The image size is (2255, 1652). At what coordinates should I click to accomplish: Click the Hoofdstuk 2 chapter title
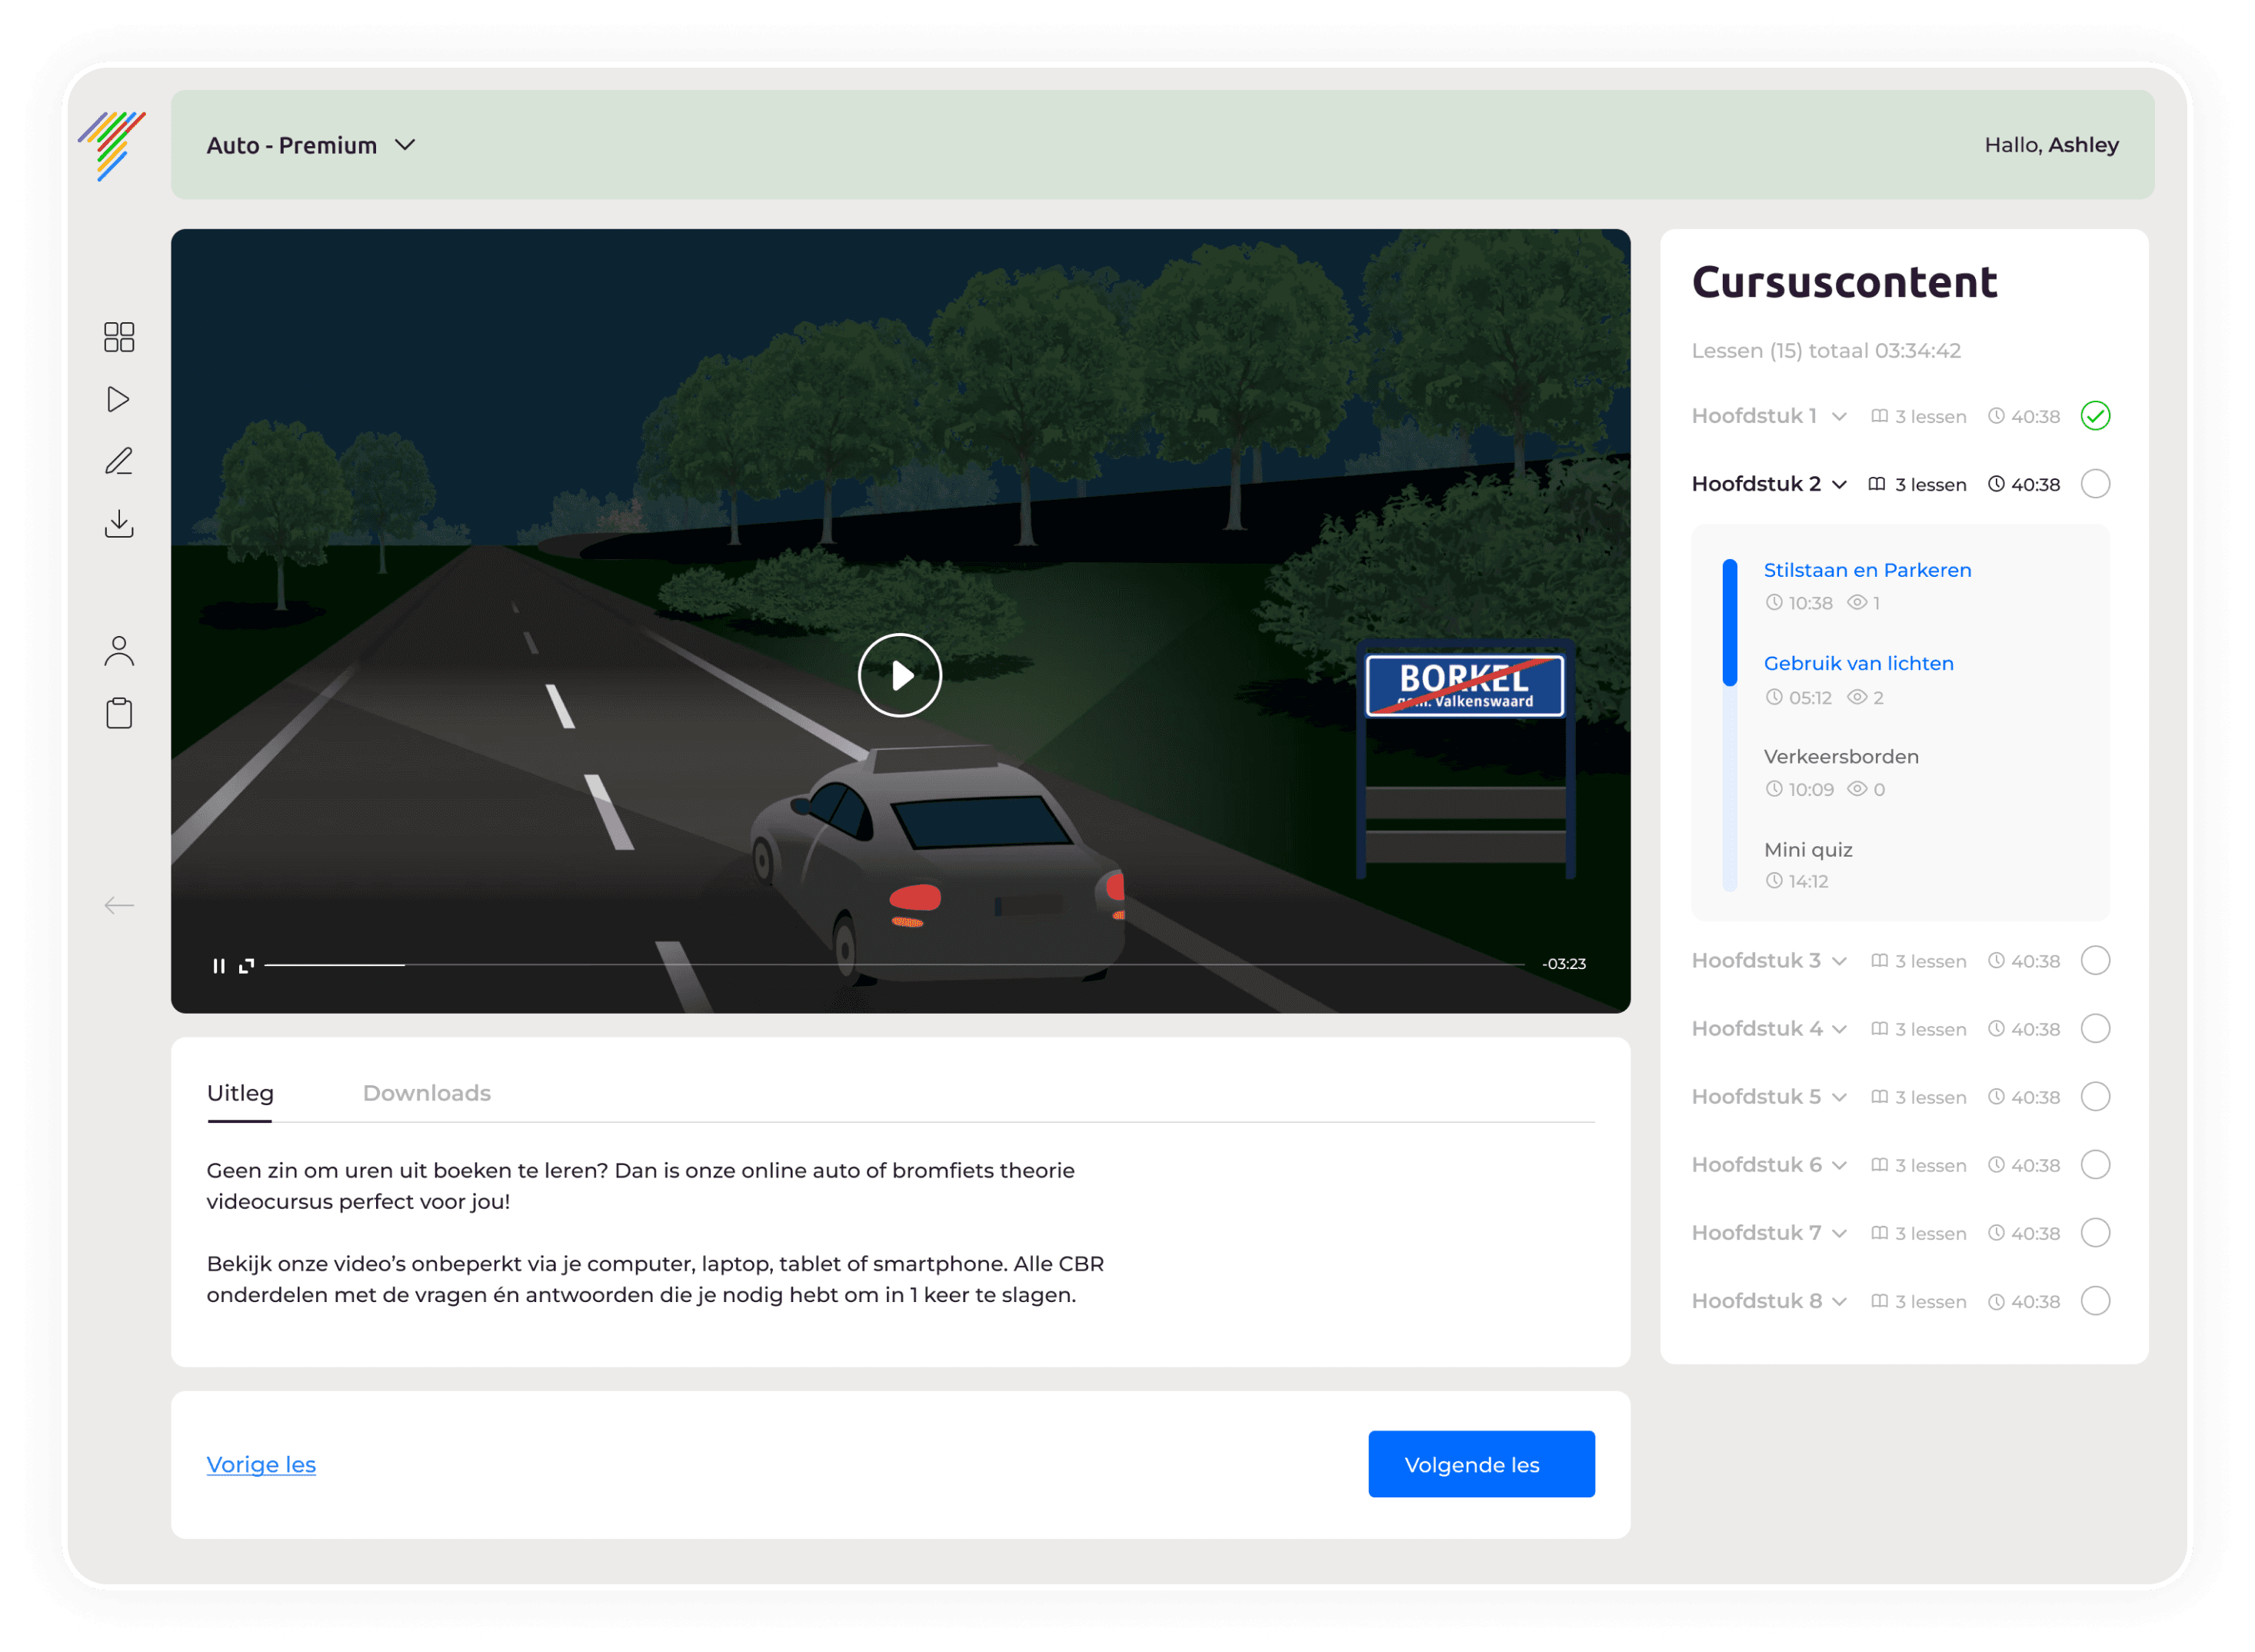pyautogui.click(x=1757, y=484)
